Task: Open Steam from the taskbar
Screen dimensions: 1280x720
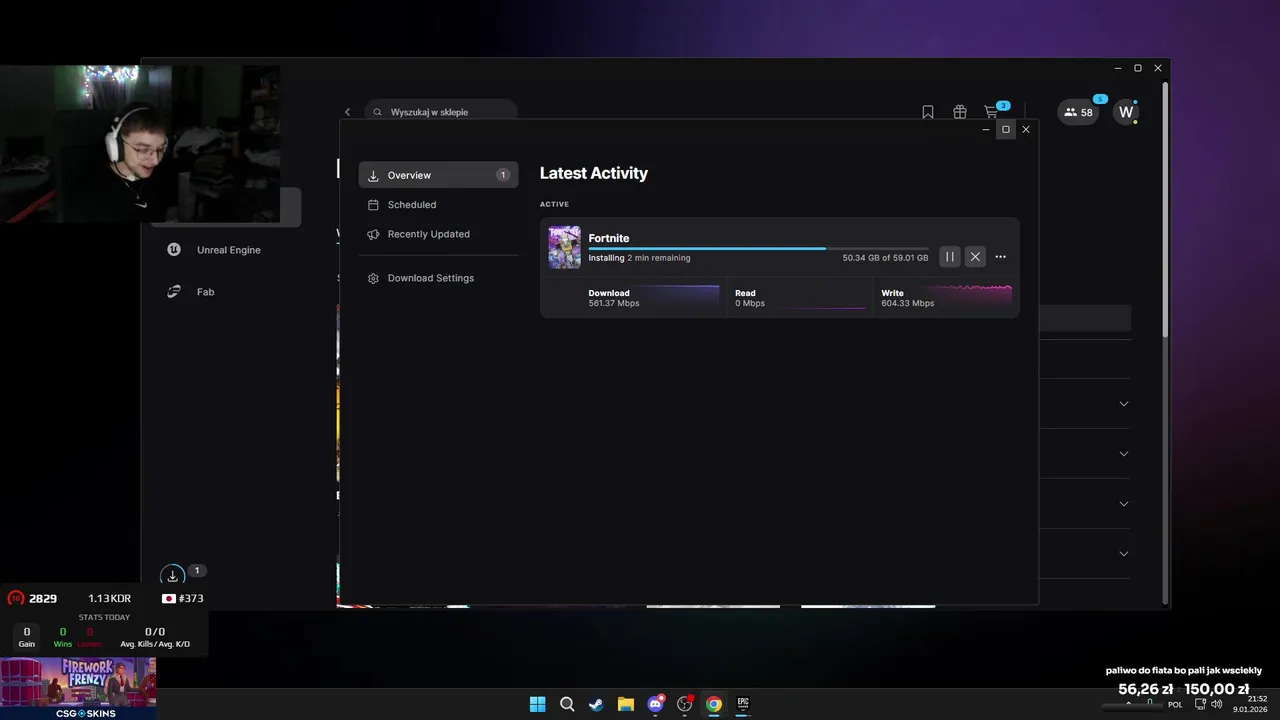Action: point(596,704)
